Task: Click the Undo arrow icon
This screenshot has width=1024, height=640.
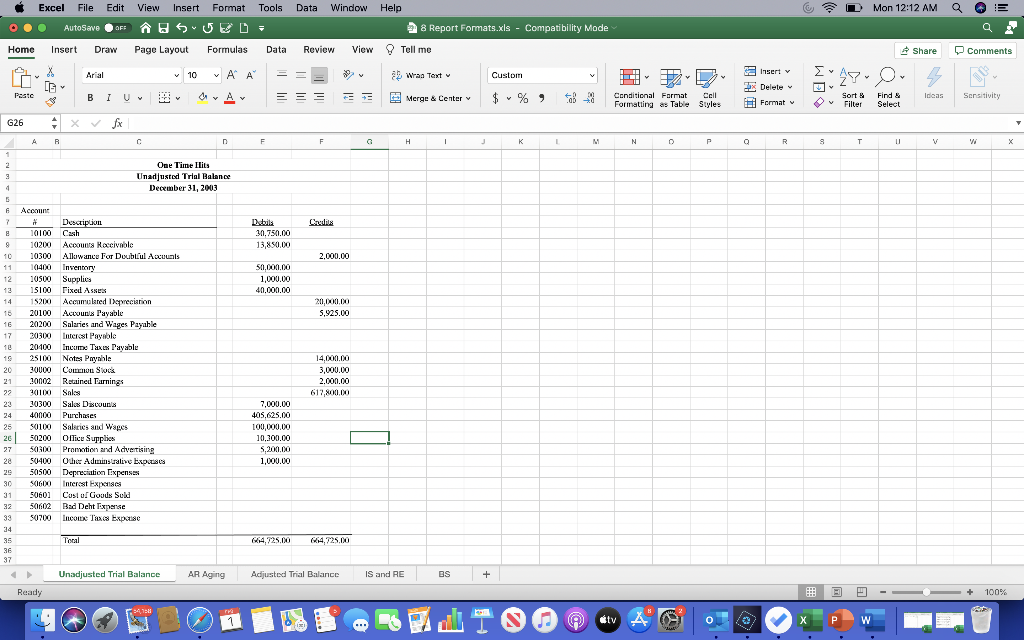Action: 181,28
